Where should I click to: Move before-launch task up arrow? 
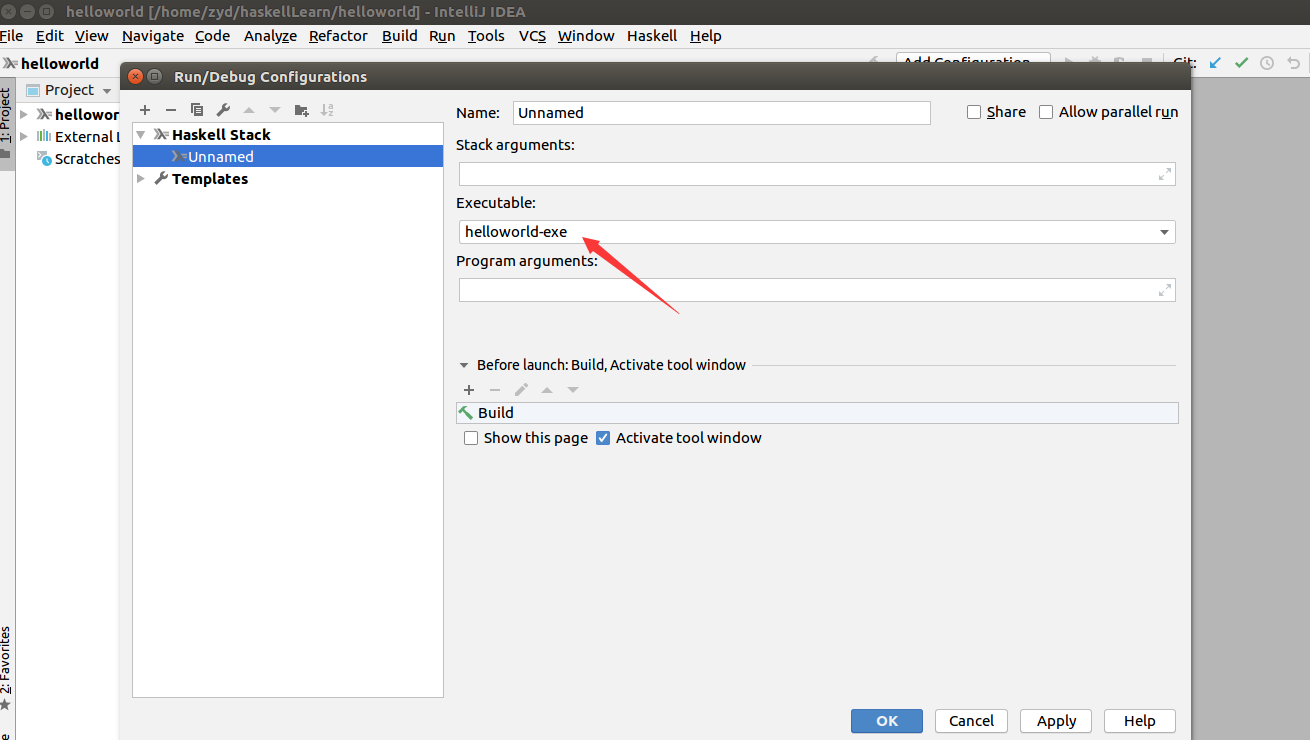pyautogui.click(x=547, y=390)
